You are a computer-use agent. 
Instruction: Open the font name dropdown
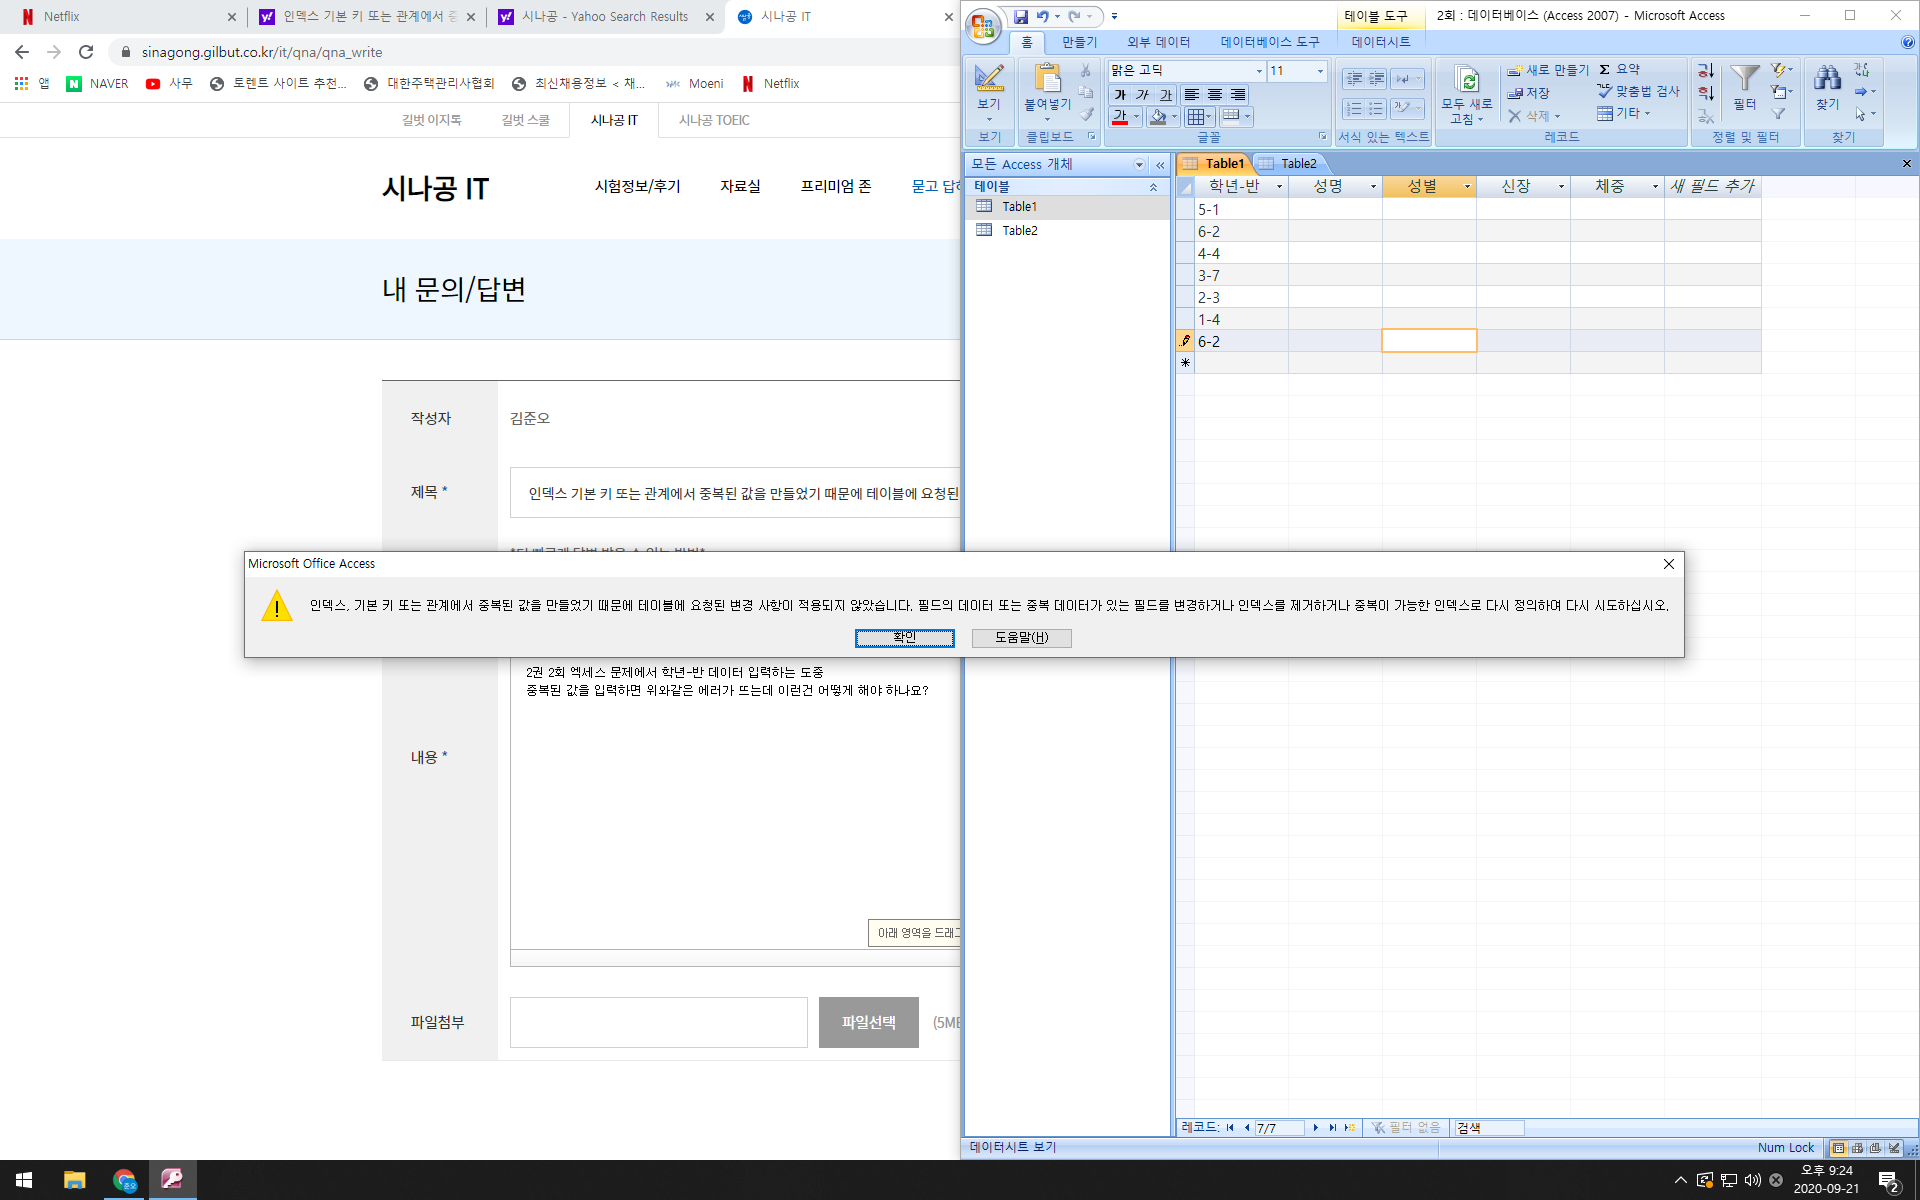[1258, 71]
